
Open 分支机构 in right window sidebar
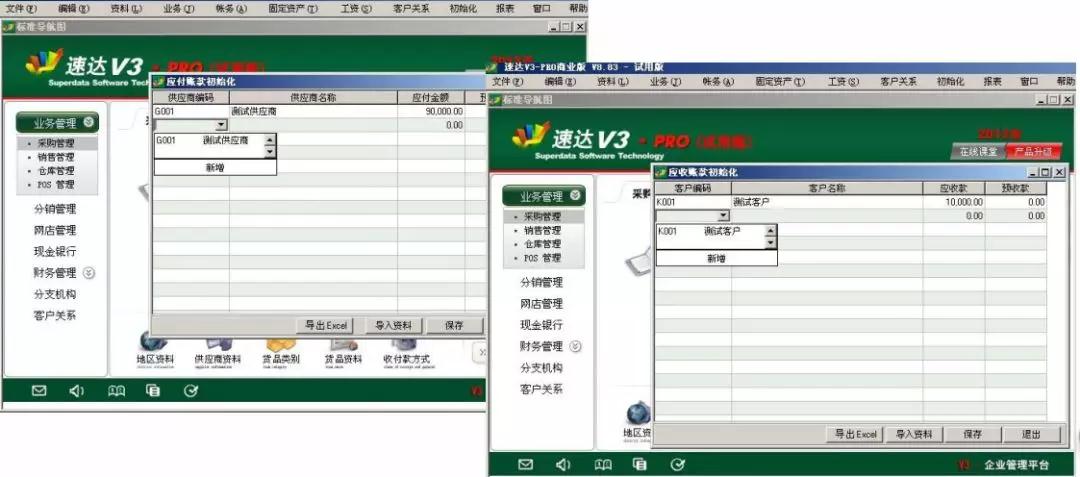[541, 368]
